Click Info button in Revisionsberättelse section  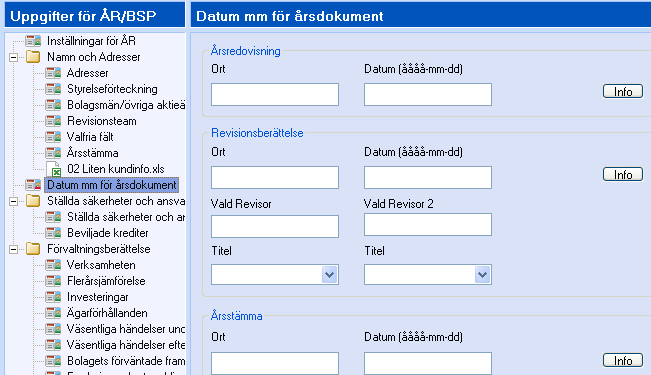[623, 174]
